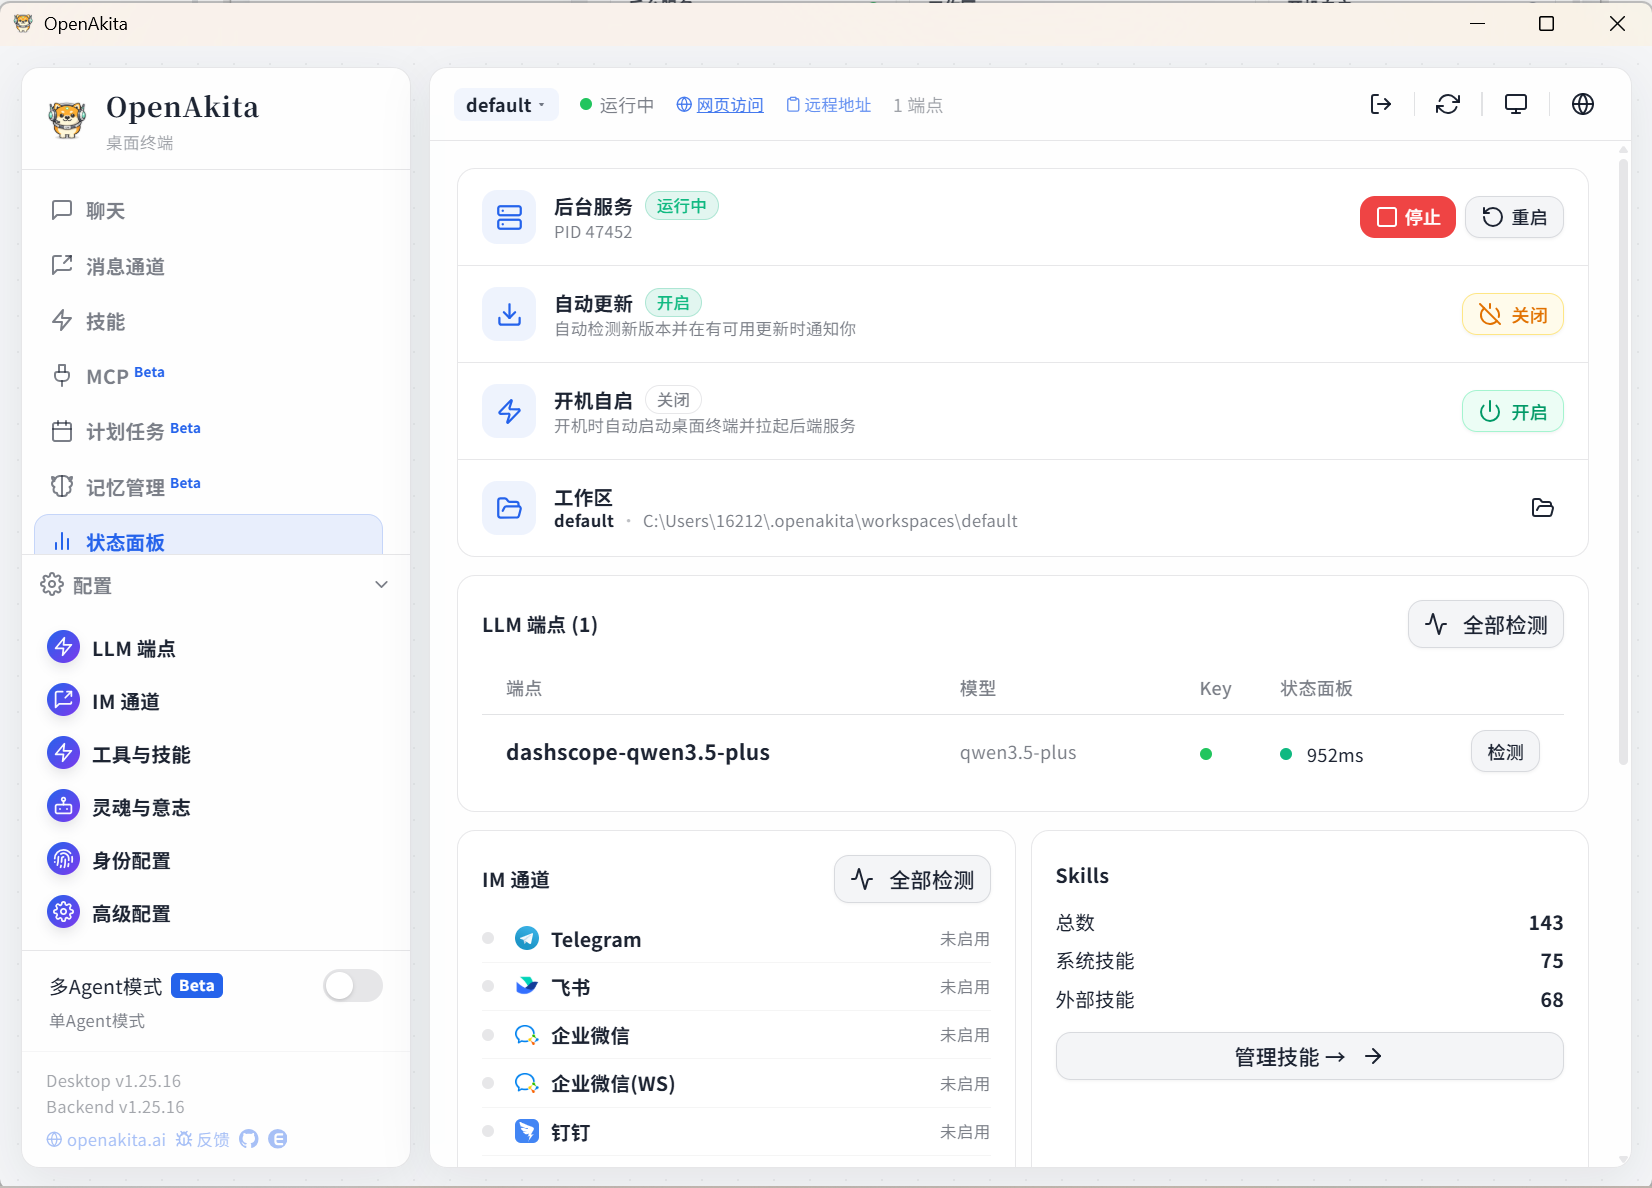This screenshot has width=1652, height=1188.
Task: Select 状态面板 in the sidebar
Action: [x=208, y=535]
